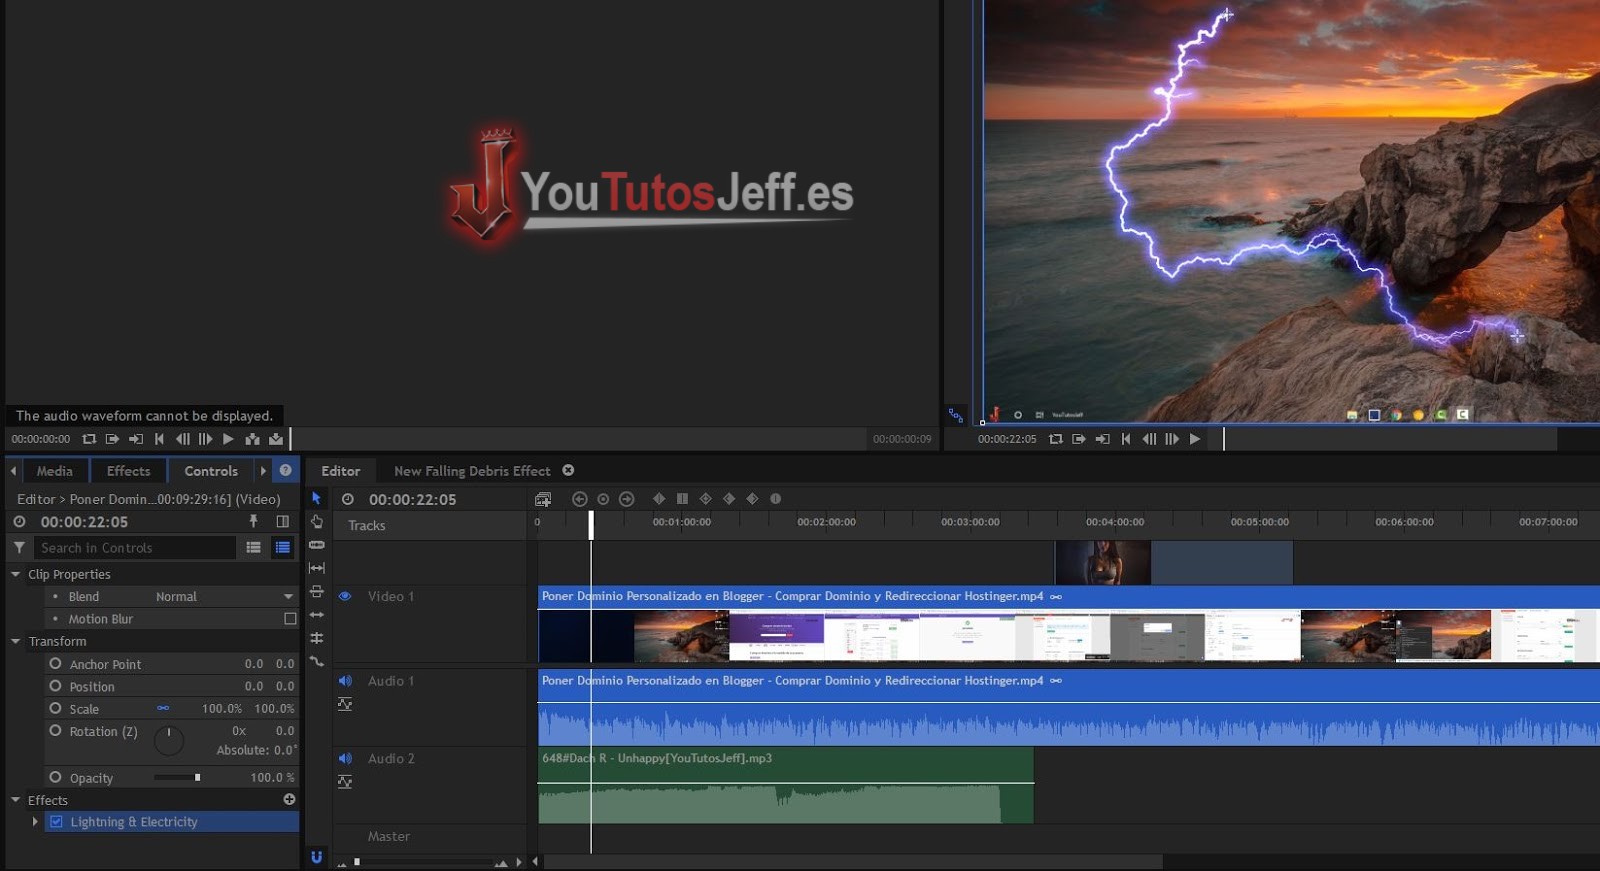The height and width of the screenshot is (871, 1600).
Task: Unlink Scale proportions chain icon
Action: [163, 708]
